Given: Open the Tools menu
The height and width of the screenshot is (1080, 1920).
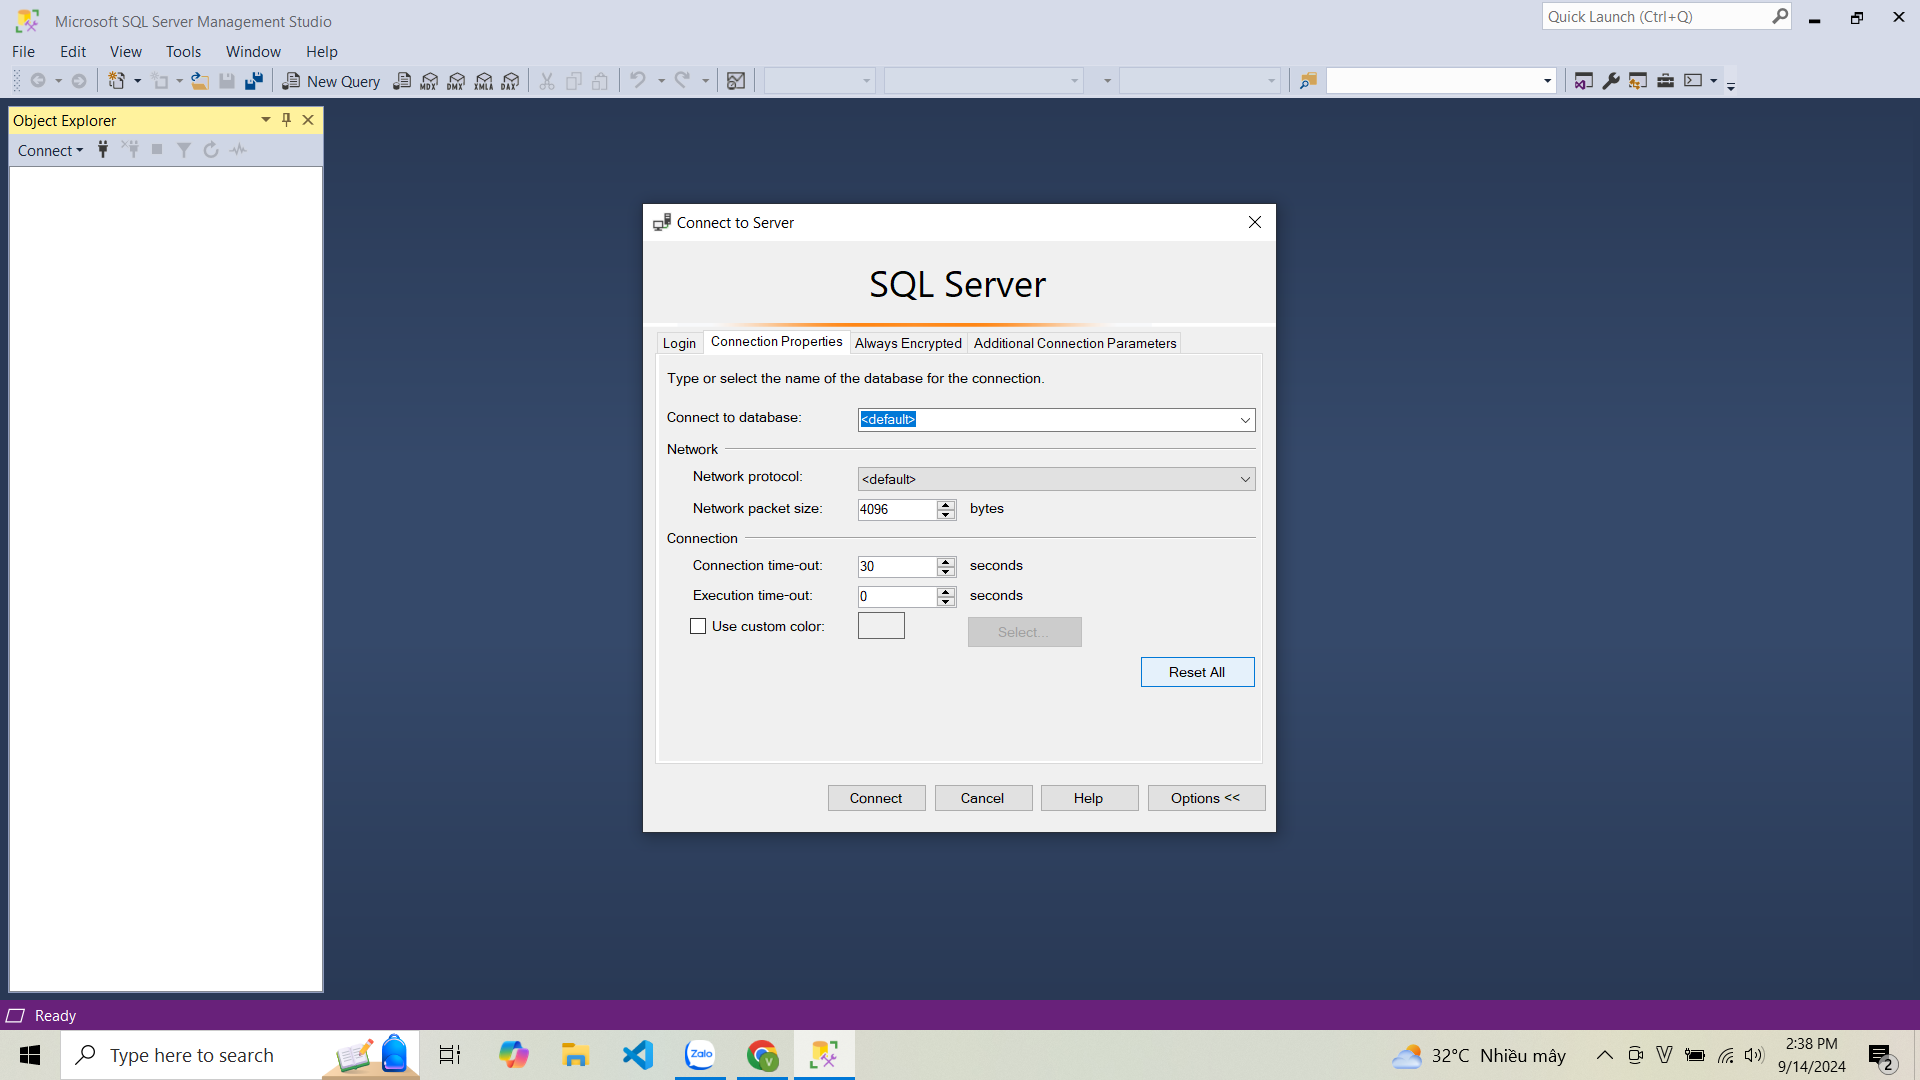Looking at the screenshot, I should (x=183, y=51).
